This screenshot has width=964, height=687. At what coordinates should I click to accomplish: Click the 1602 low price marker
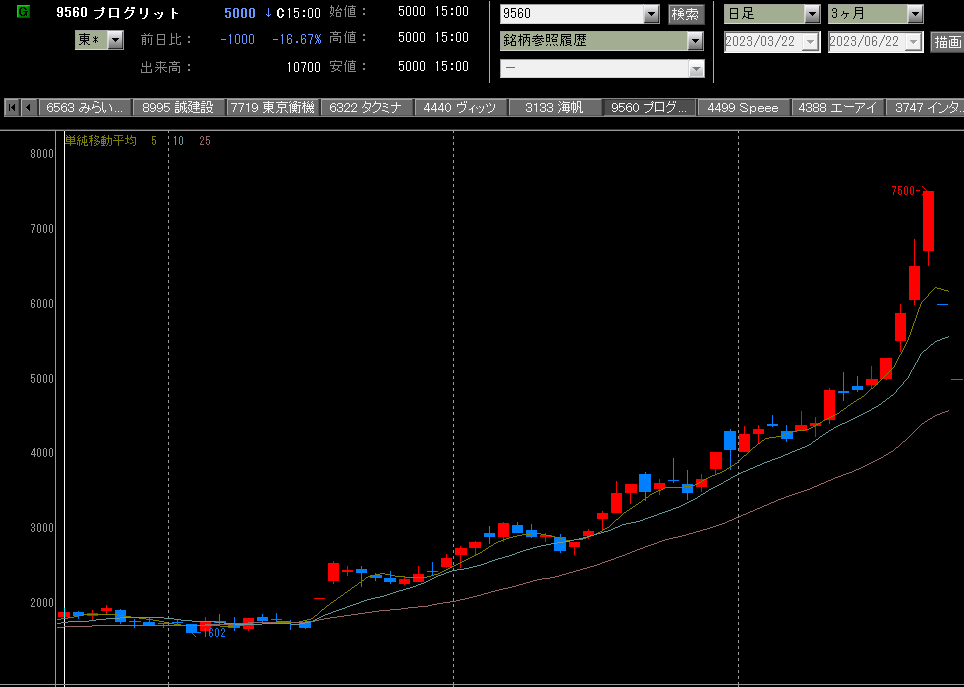pyautogui.click(x=211, y=633)
